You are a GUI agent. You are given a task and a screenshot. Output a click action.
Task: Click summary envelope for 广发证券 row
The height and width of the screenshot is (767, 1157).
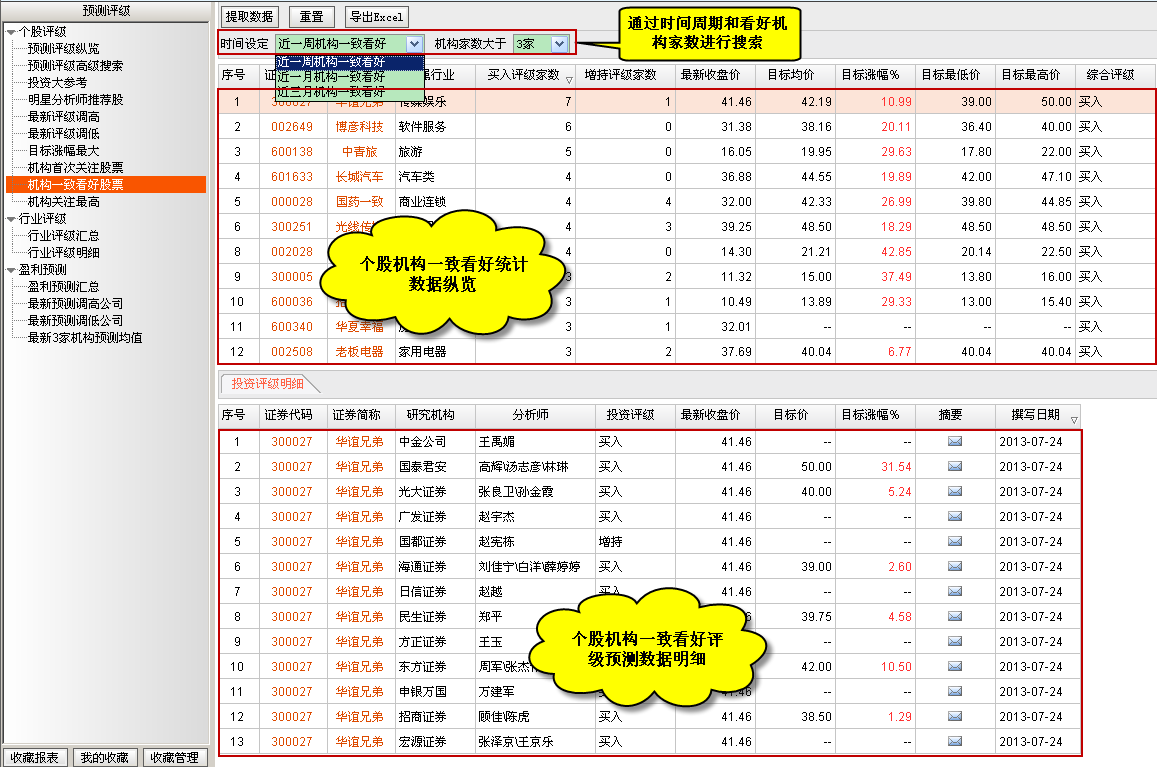[954, 517]
